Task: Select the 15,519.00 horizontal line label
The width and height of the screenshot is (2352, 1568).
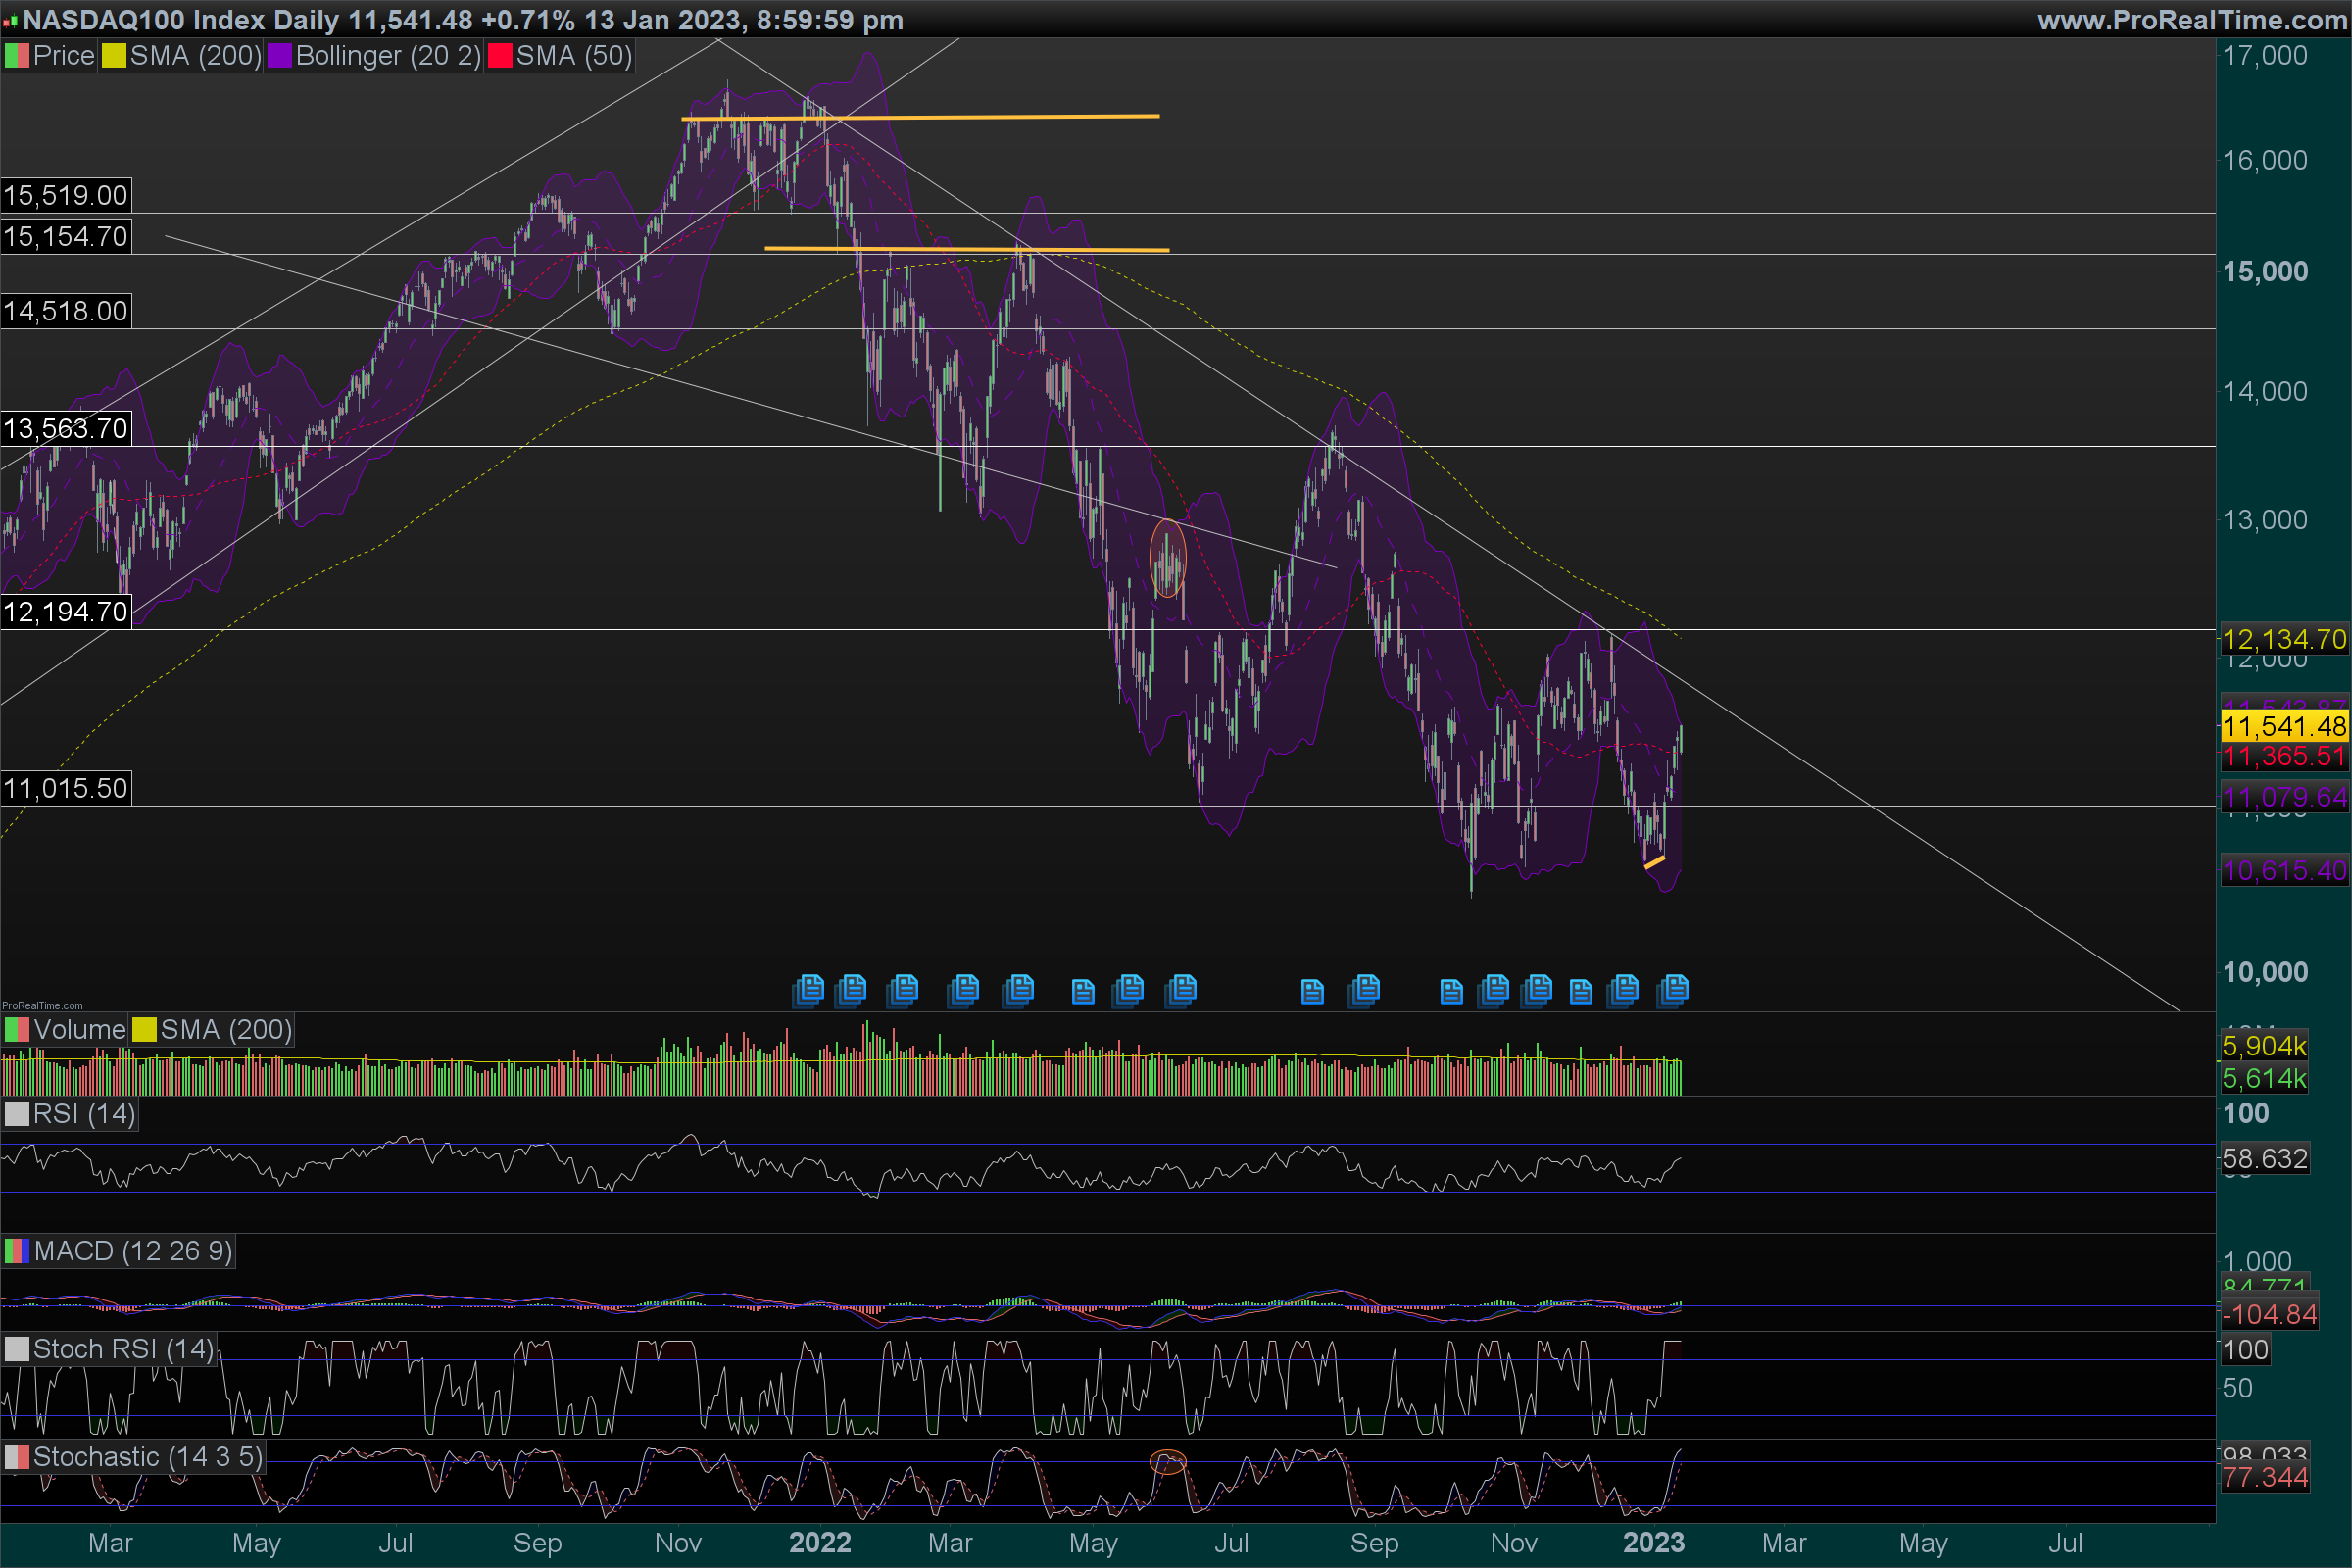Action: (66, 195)
